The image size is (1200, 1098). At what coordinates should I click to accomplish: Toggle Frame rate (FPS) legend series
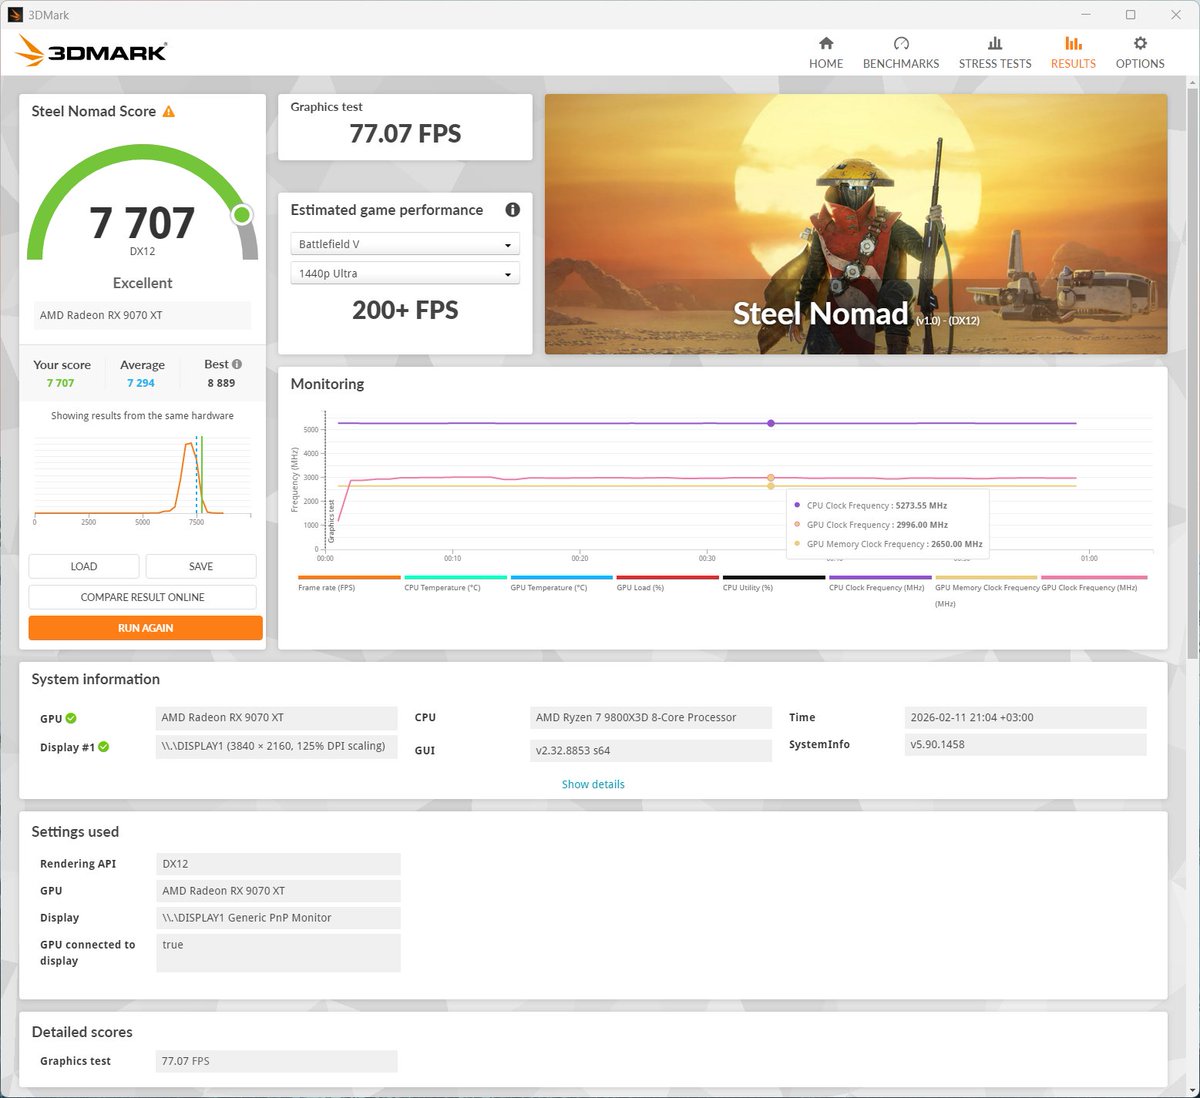349,582
